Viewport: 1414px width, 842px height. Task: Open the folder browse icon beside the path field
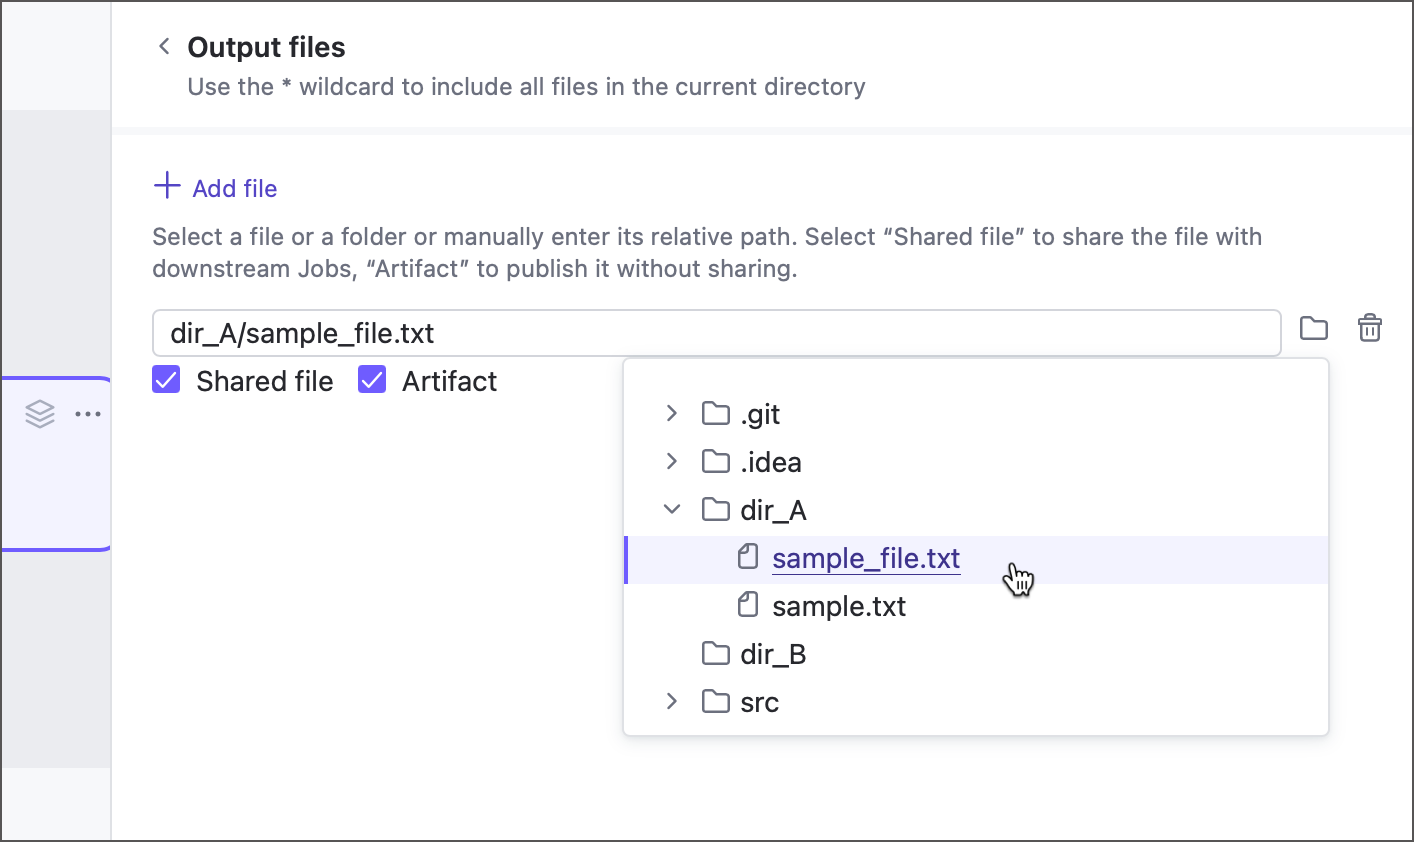(x=1314, y=328)
